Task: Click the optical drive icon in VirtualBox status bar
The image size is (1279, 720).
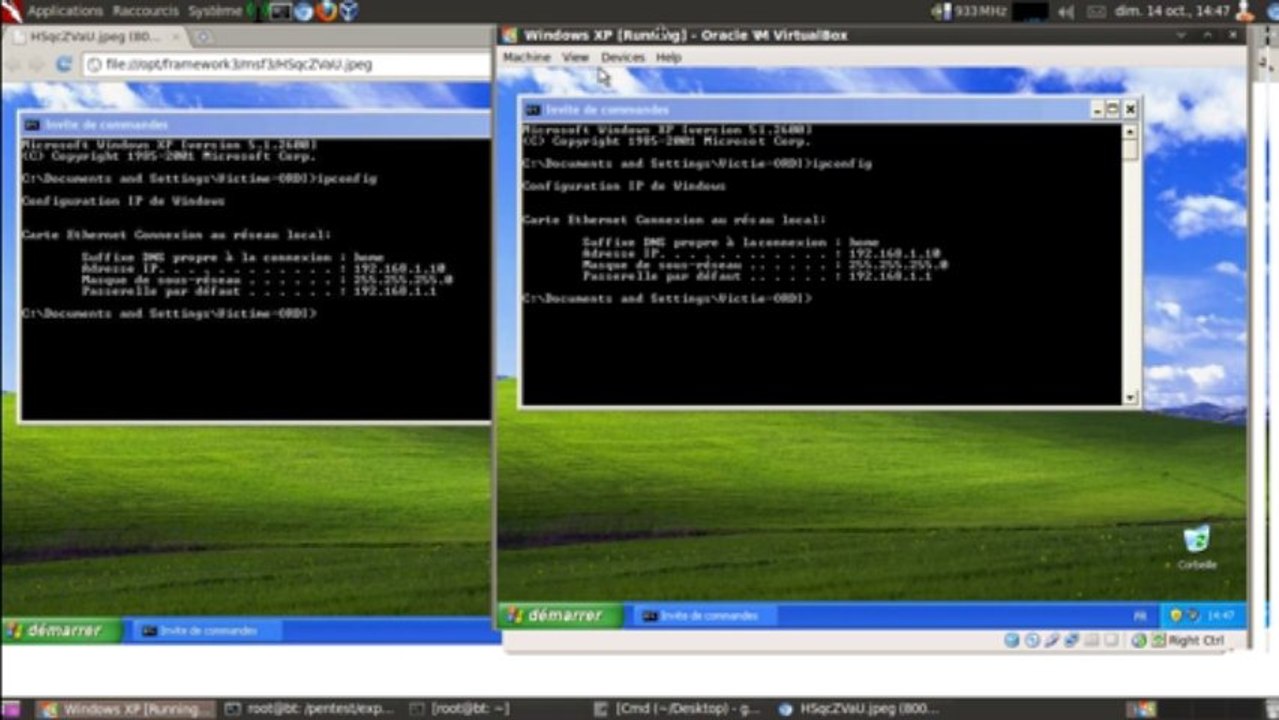Action: [x=1032, y=640]
